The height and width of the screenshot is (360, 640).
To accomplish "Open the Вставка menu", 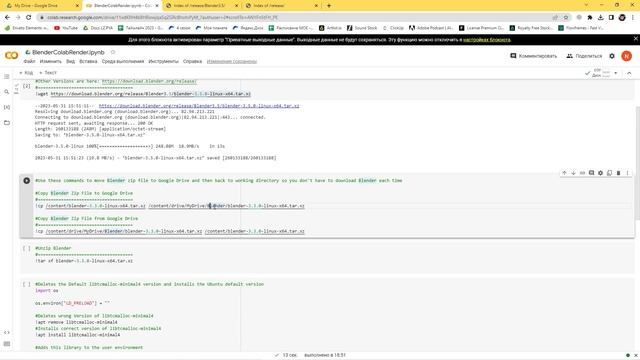I will coord(88,61).
